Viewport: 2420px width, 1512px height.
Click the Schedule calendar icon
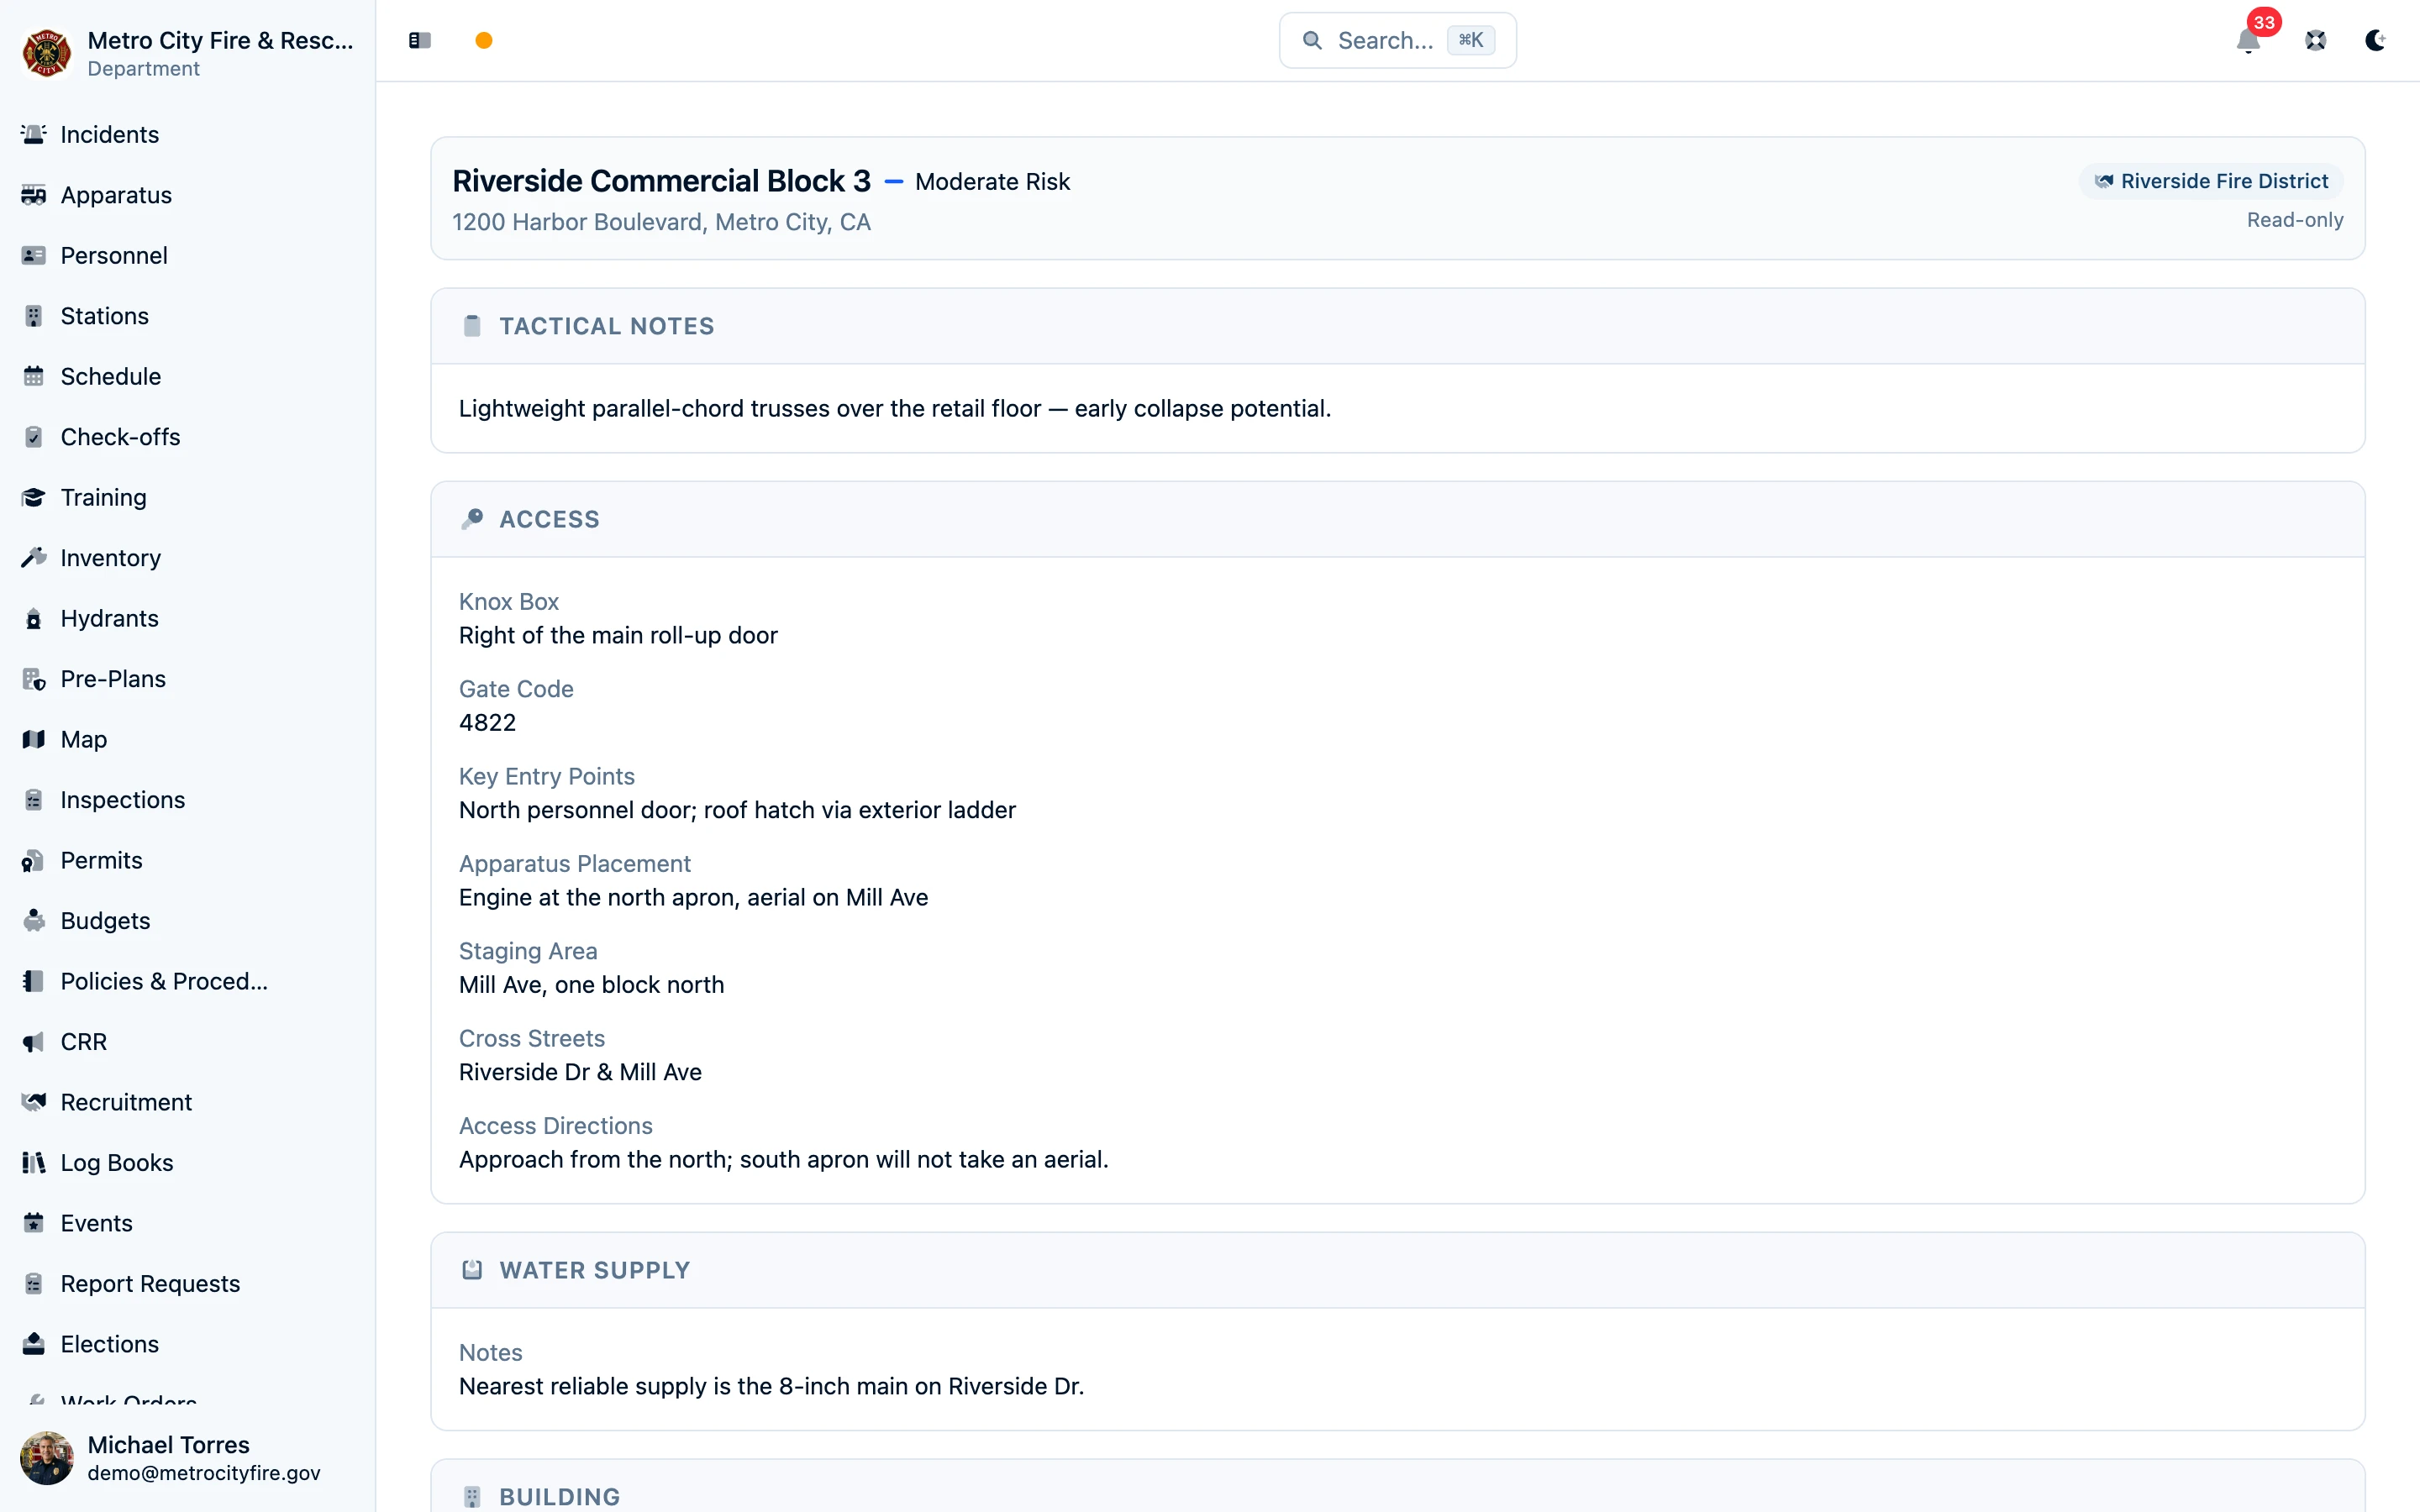(34, 376)
